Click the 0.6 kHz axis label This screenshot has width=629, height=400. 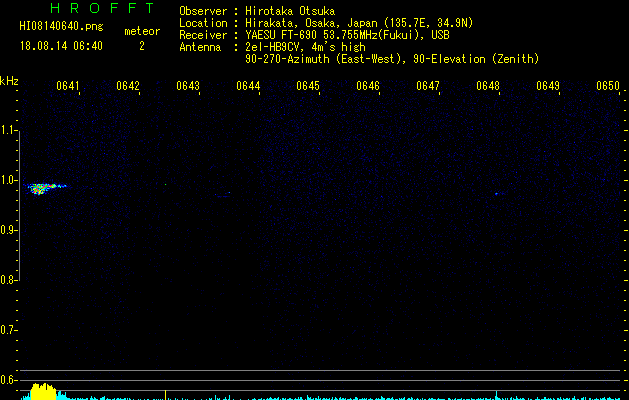(8, 380)
